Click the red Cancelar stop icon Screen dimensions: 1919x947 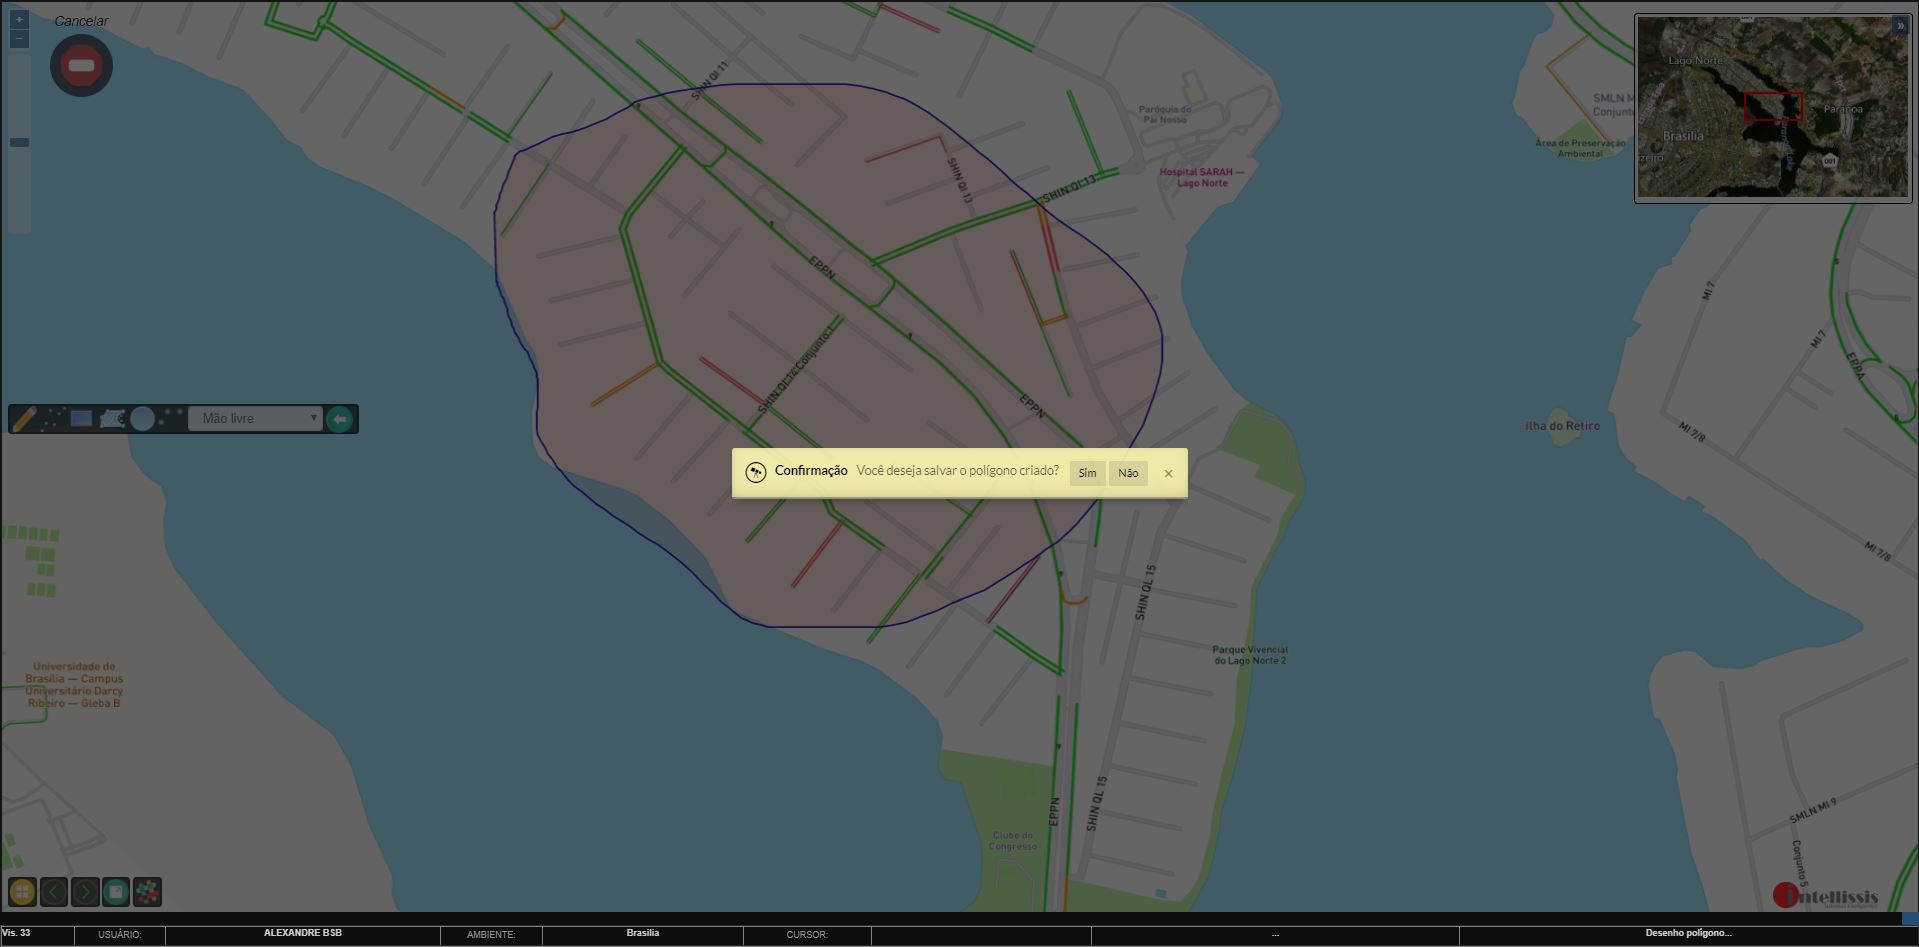coord(81,66)
